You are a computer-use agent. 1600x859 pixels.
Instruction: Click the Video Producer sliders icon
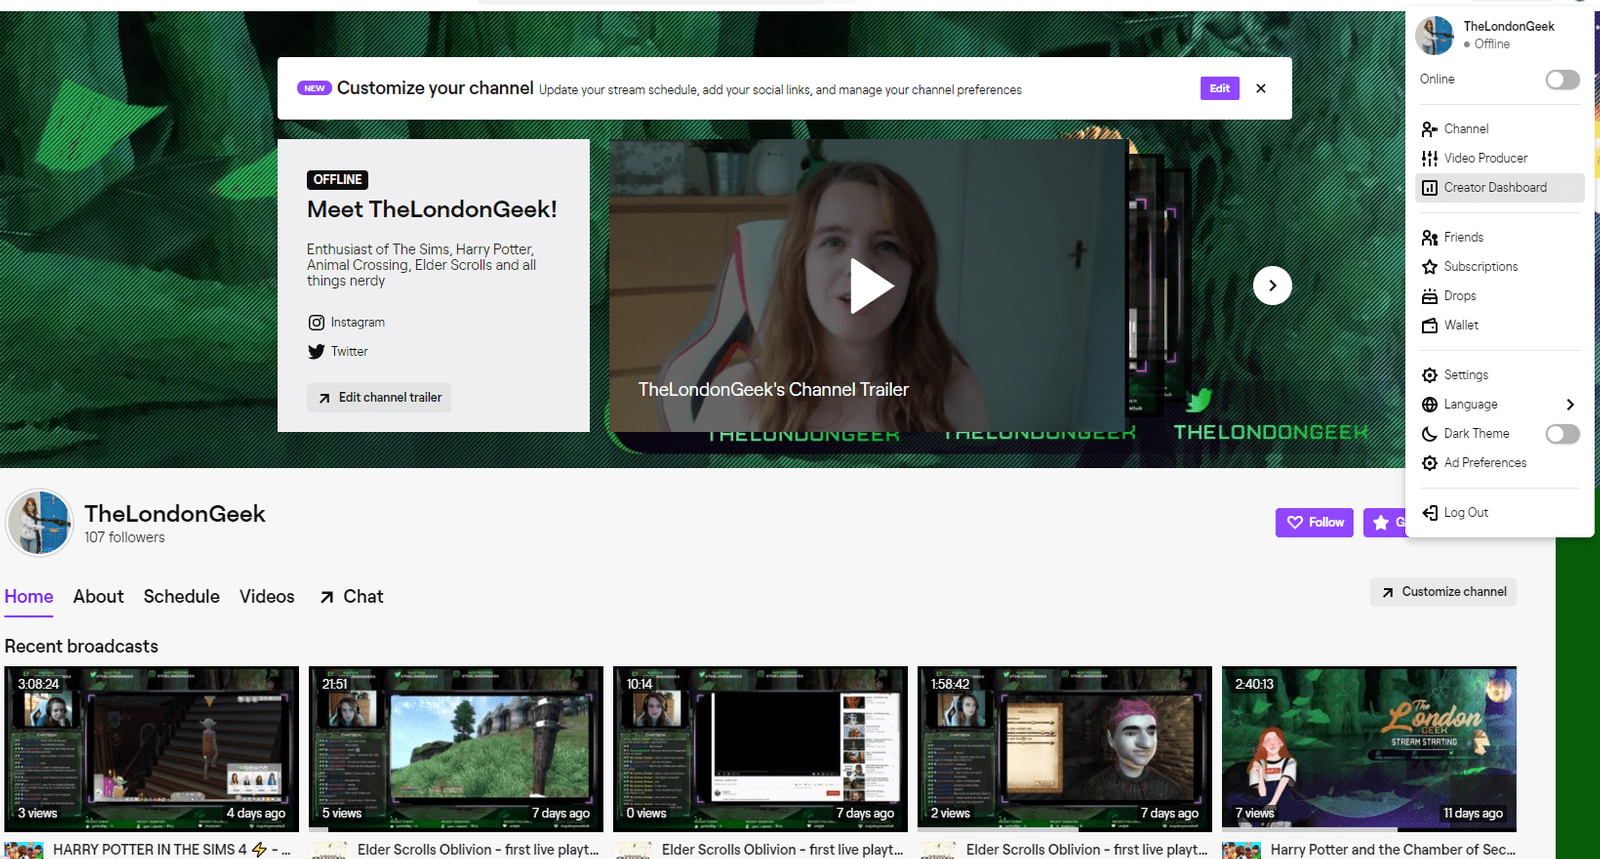coord(1429,158)
